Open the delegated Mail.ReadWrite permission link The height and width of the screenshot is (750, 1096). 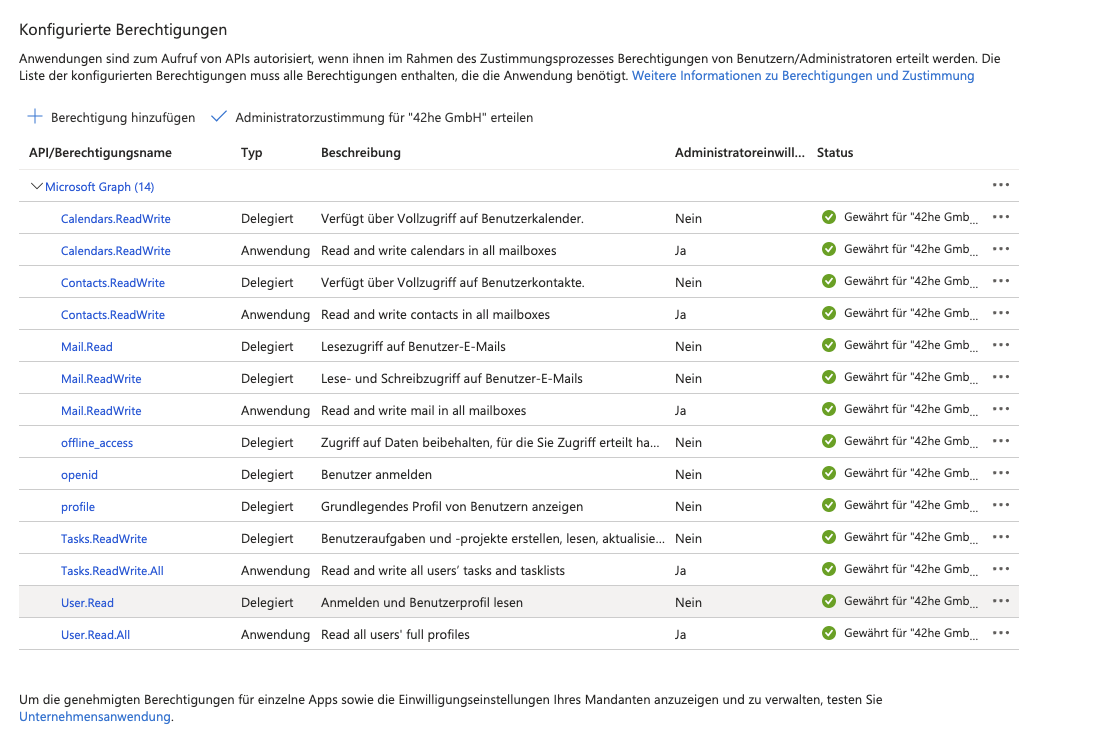[x=101, y=379]
